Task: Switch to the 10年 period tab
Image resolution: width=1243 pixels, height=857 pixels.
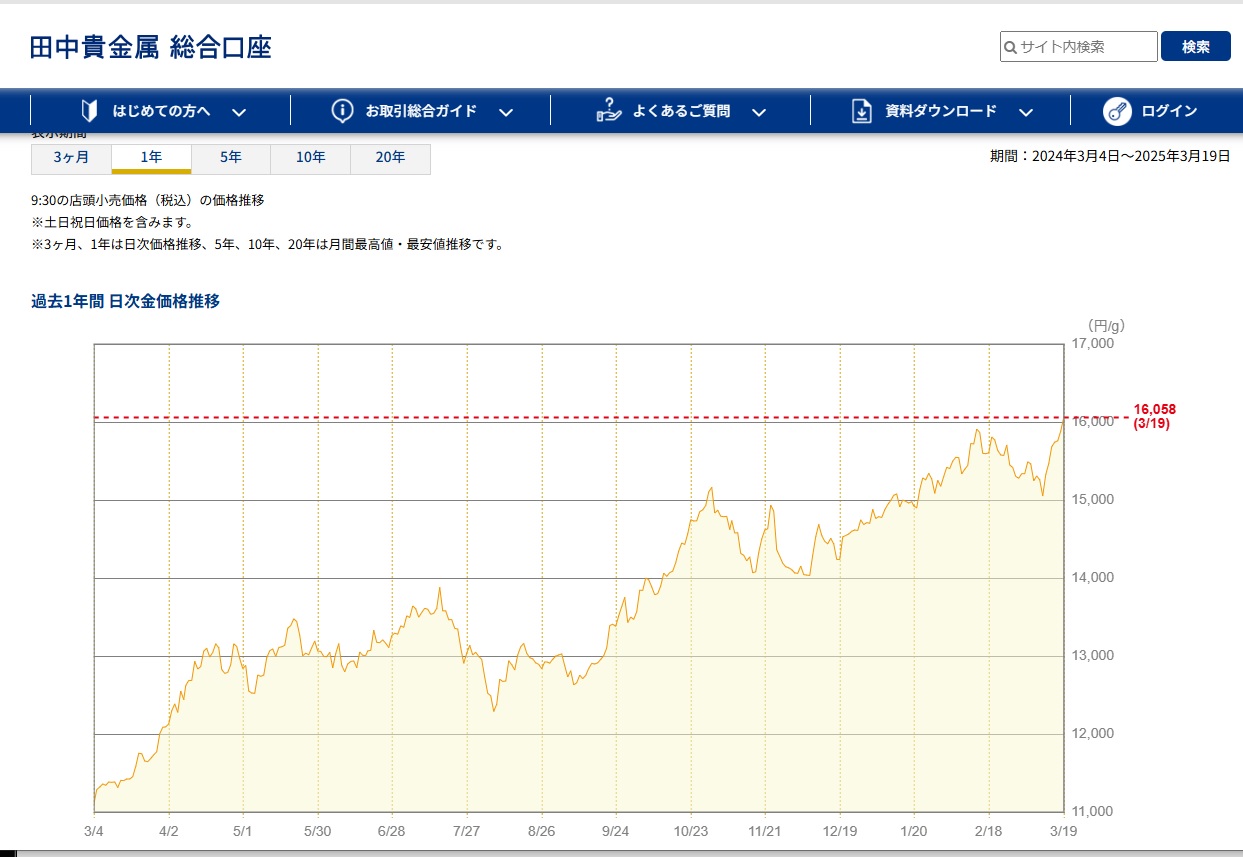Action: click(x=311, y=158)
